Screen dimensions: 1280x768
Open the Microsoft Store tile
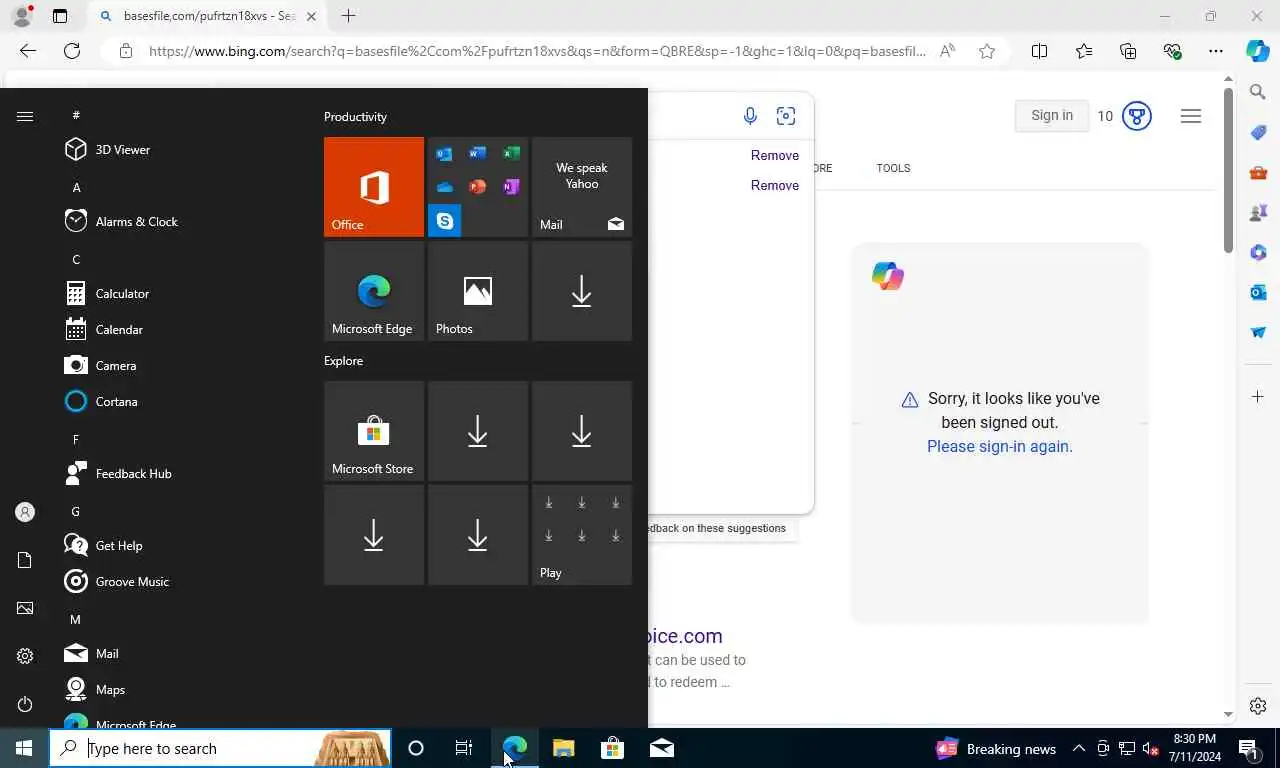[x=374, y=431]
